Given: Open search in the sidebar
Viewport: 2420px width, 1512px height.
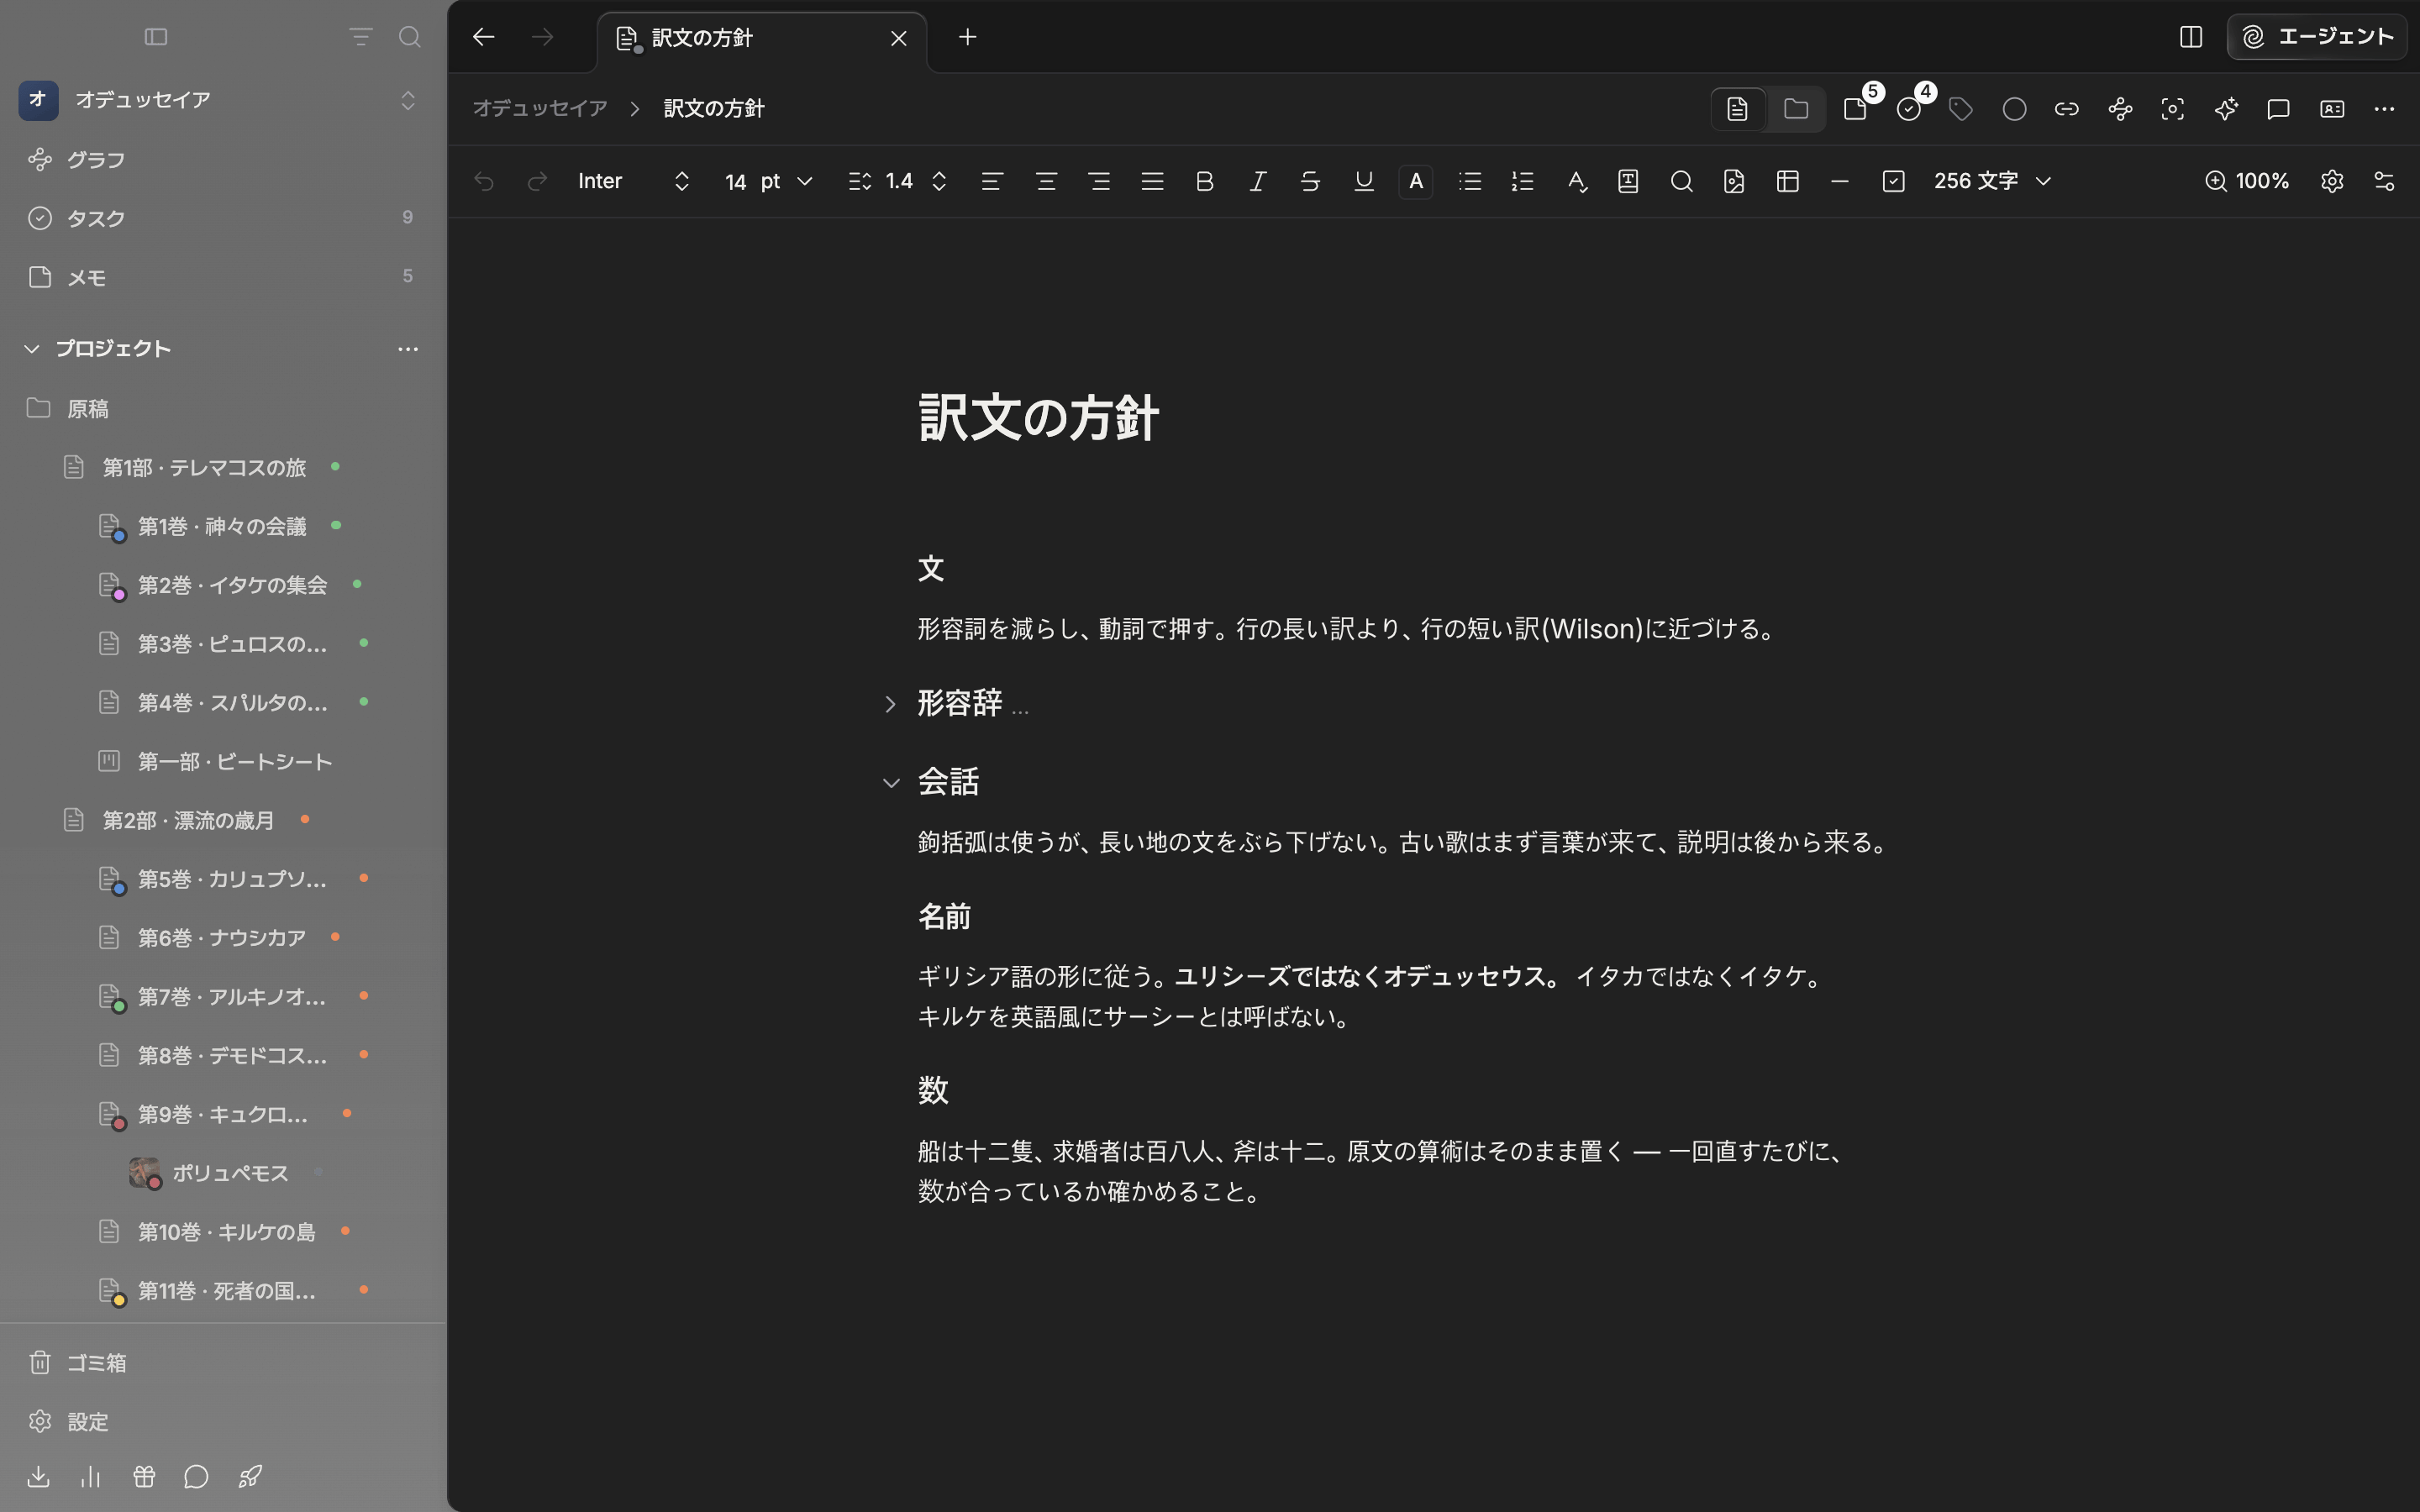Looking at the screenshot, I should [x=409, y=37].
